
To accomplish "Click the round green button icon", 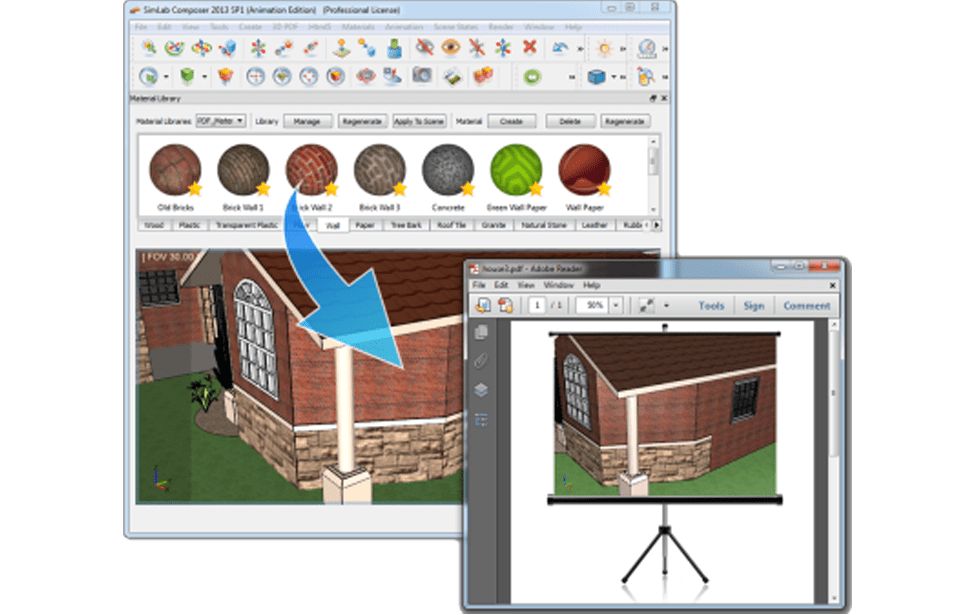I will click(x=532, y=77).
